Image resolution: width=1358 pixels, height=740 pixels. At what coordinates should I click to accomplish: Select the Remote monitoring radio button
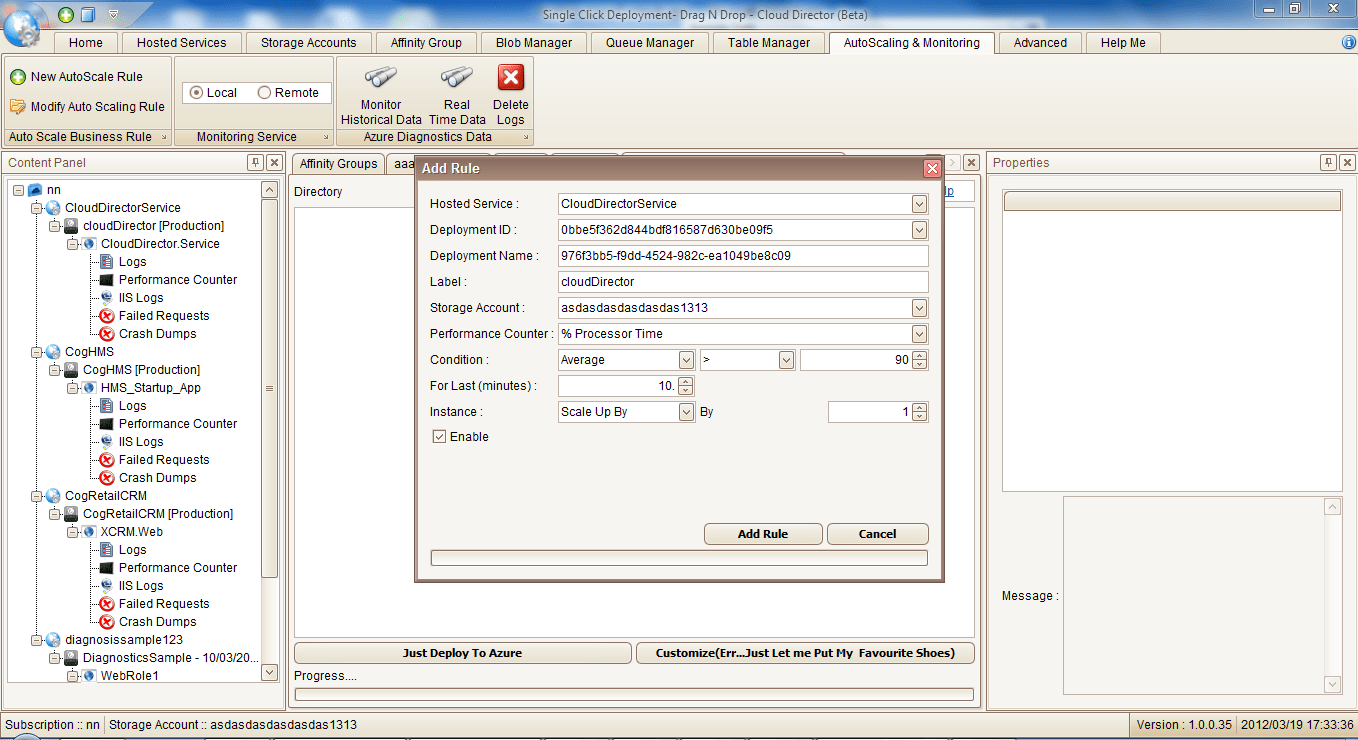pyautogui.click(x=265, y=93)
